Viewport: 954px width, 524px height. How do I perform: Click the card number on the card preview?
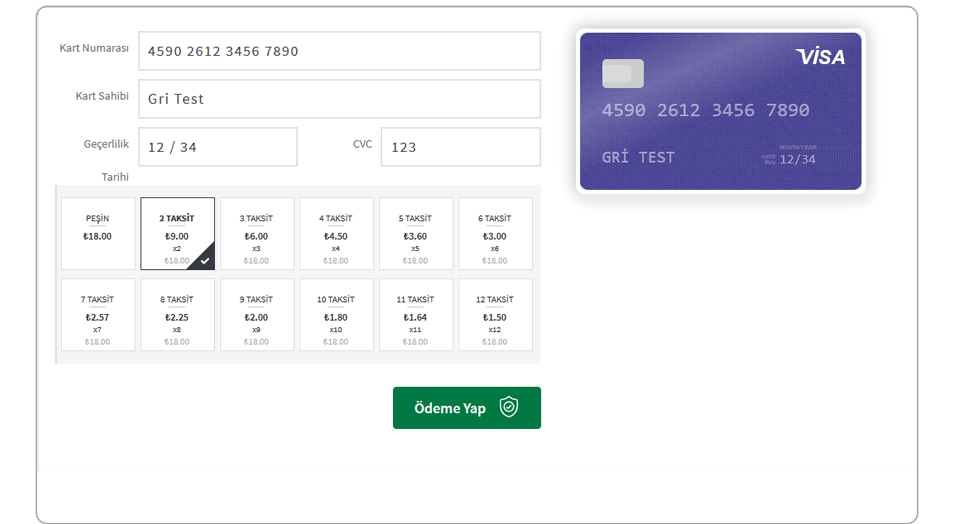705,110
